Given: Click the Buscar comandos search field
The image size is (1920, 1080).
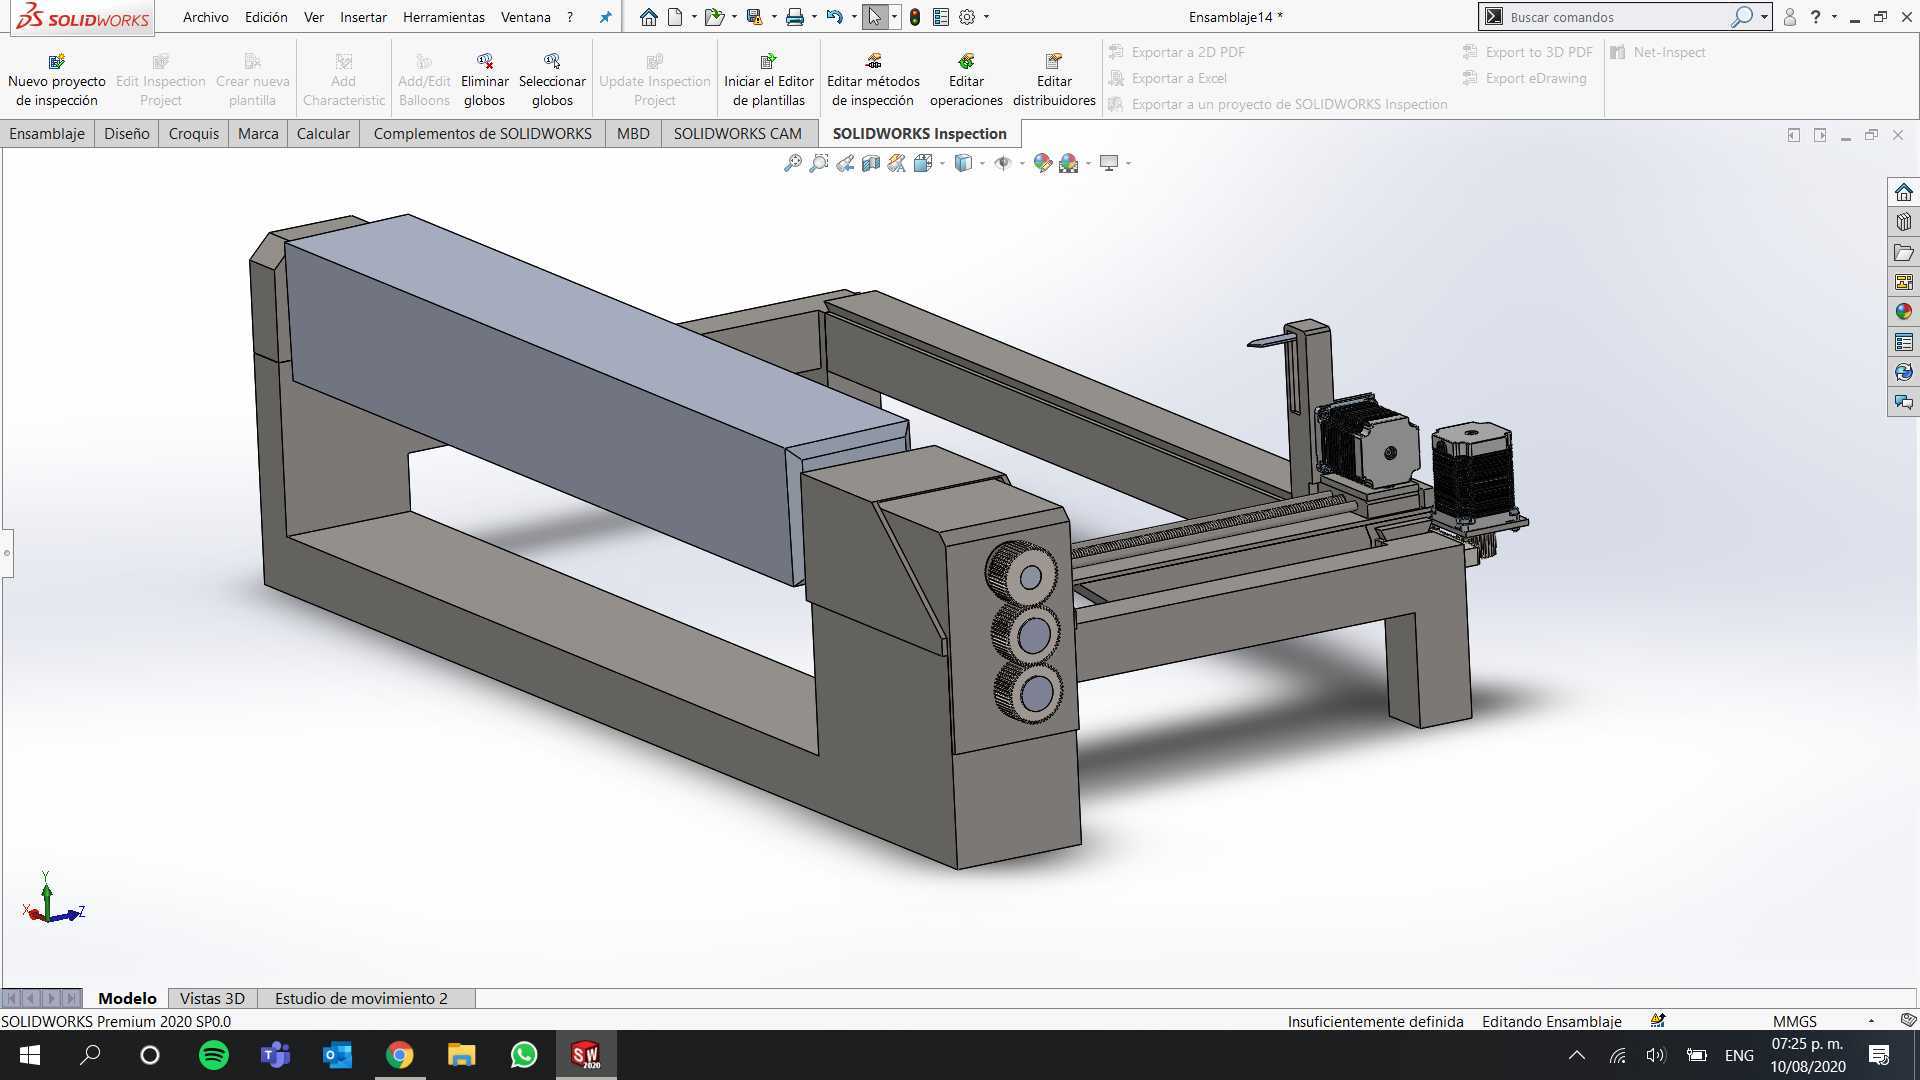Looking at the screenshot, I should tap(1617, 17).
